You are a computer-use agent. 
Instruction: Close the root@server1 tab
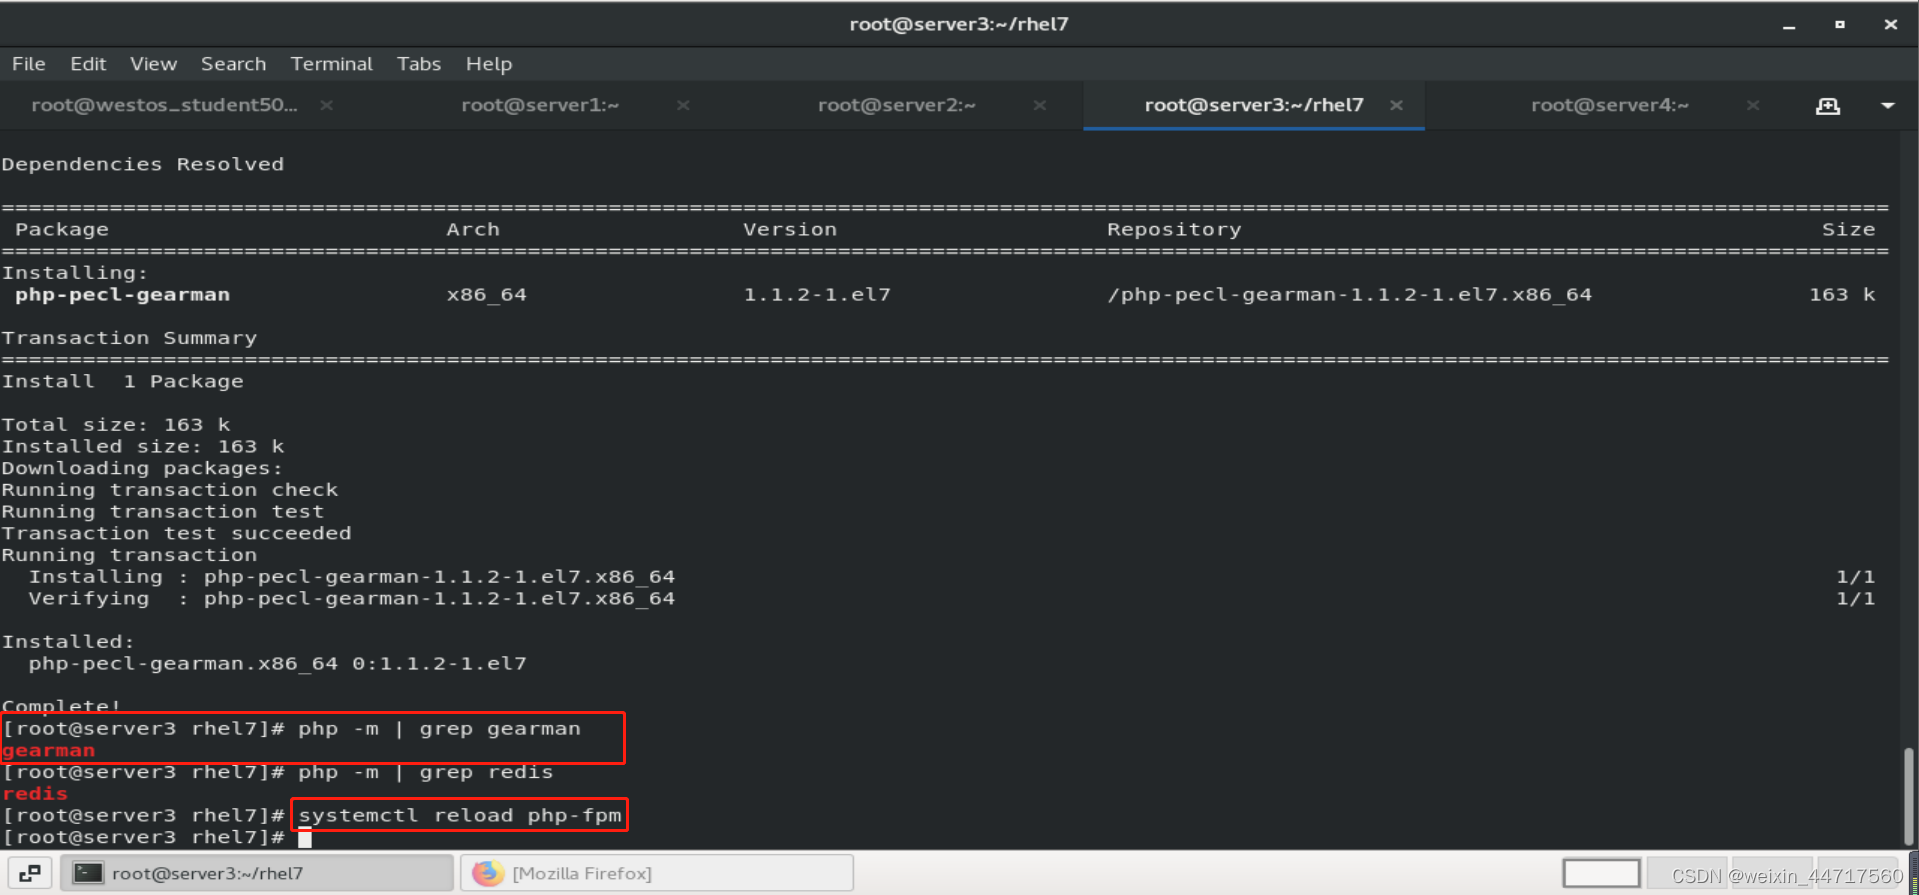(x=683, y=105)
